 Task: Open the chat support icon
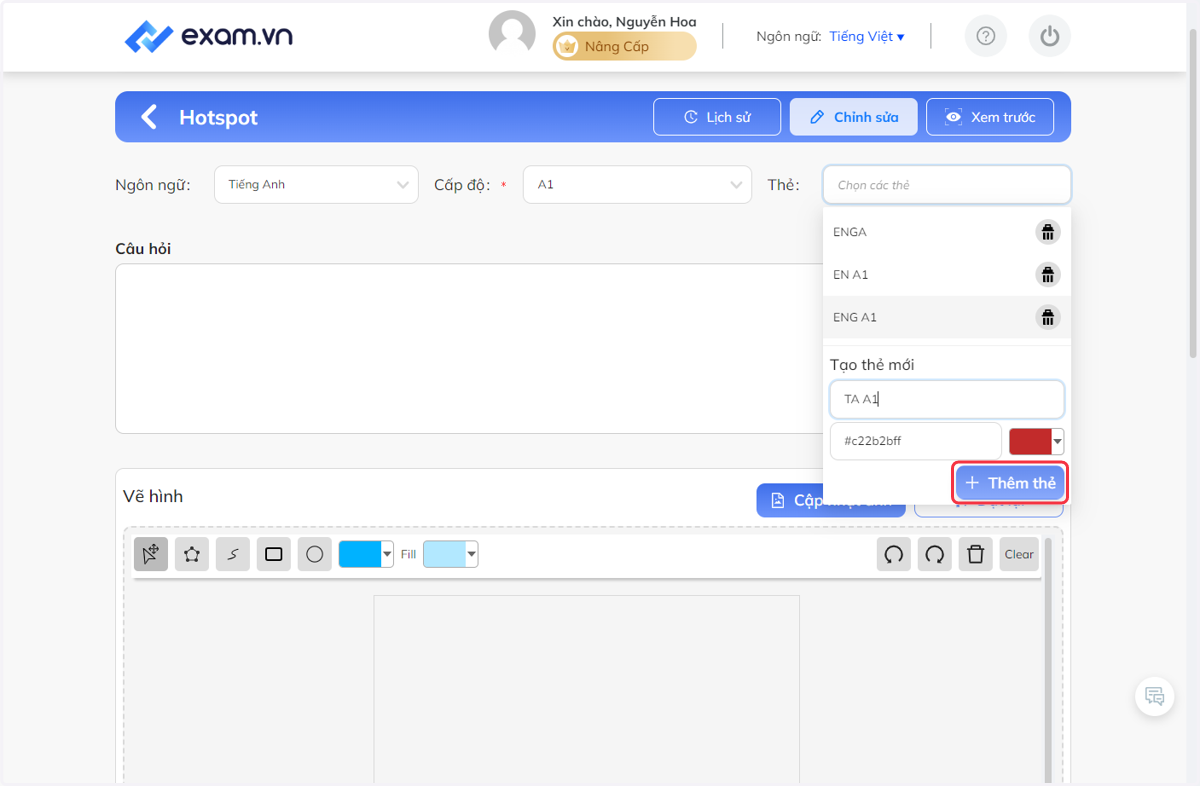[1155, 696]
